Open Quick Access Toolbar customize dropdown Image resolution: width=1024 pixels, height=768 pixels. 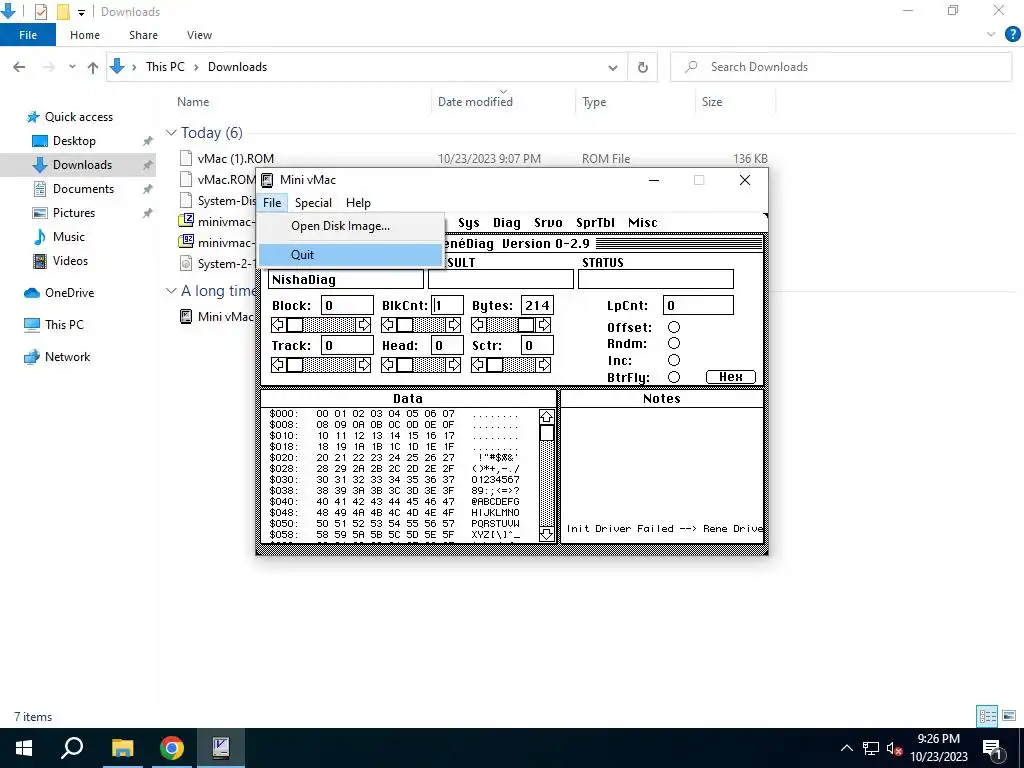(81, 12)
